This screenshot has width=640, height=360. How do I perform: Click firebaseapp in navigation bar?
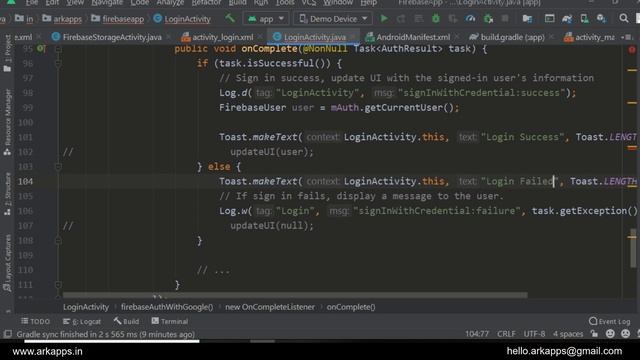(x=118, y=19)
